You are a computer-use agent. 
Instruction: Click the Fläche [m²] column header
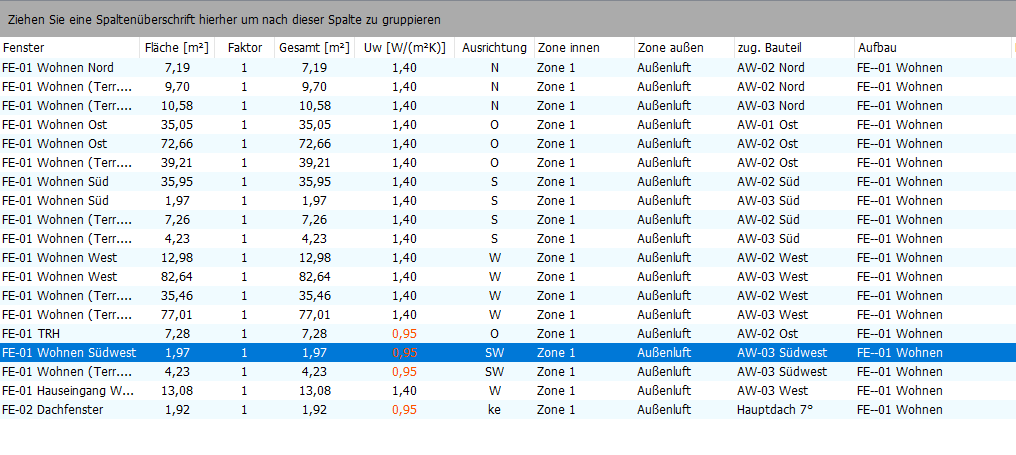tap(175, 48)
